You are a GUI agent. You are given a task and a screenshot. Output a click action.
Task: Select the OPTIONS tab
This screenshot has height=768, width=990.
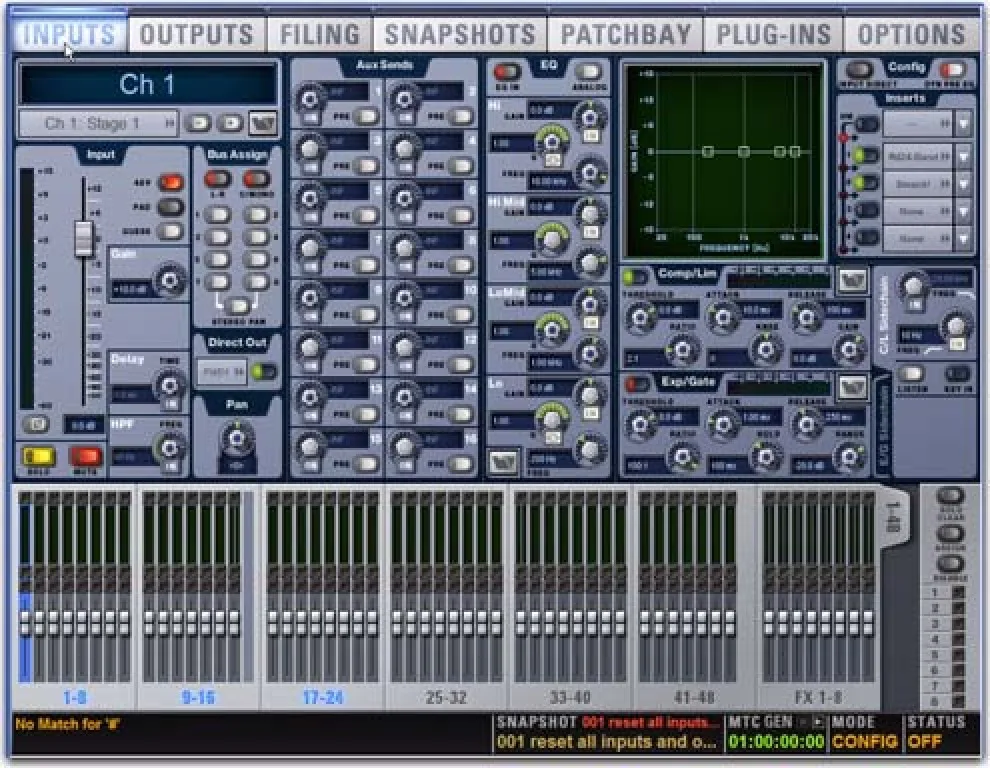[x=911, y=34]
